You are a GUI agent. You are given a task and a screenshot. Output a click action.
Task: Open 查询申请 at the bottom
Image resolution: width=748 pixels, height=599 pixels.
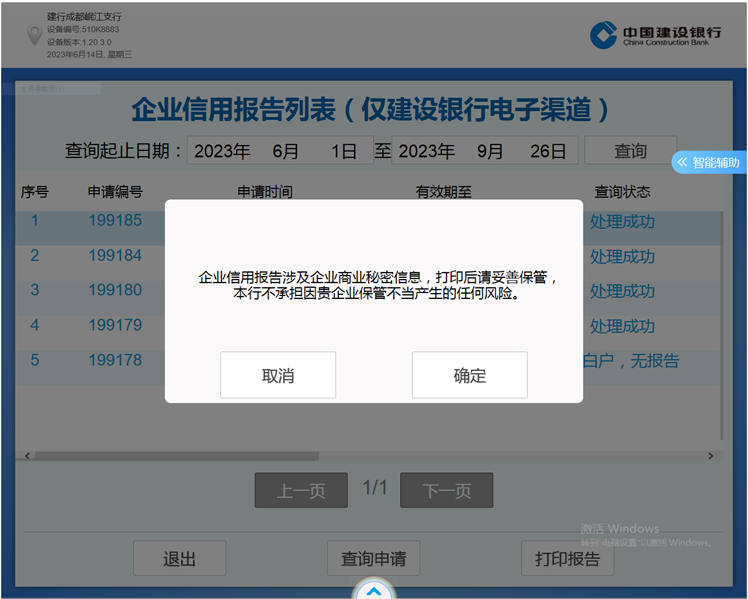tap(373, 559)
